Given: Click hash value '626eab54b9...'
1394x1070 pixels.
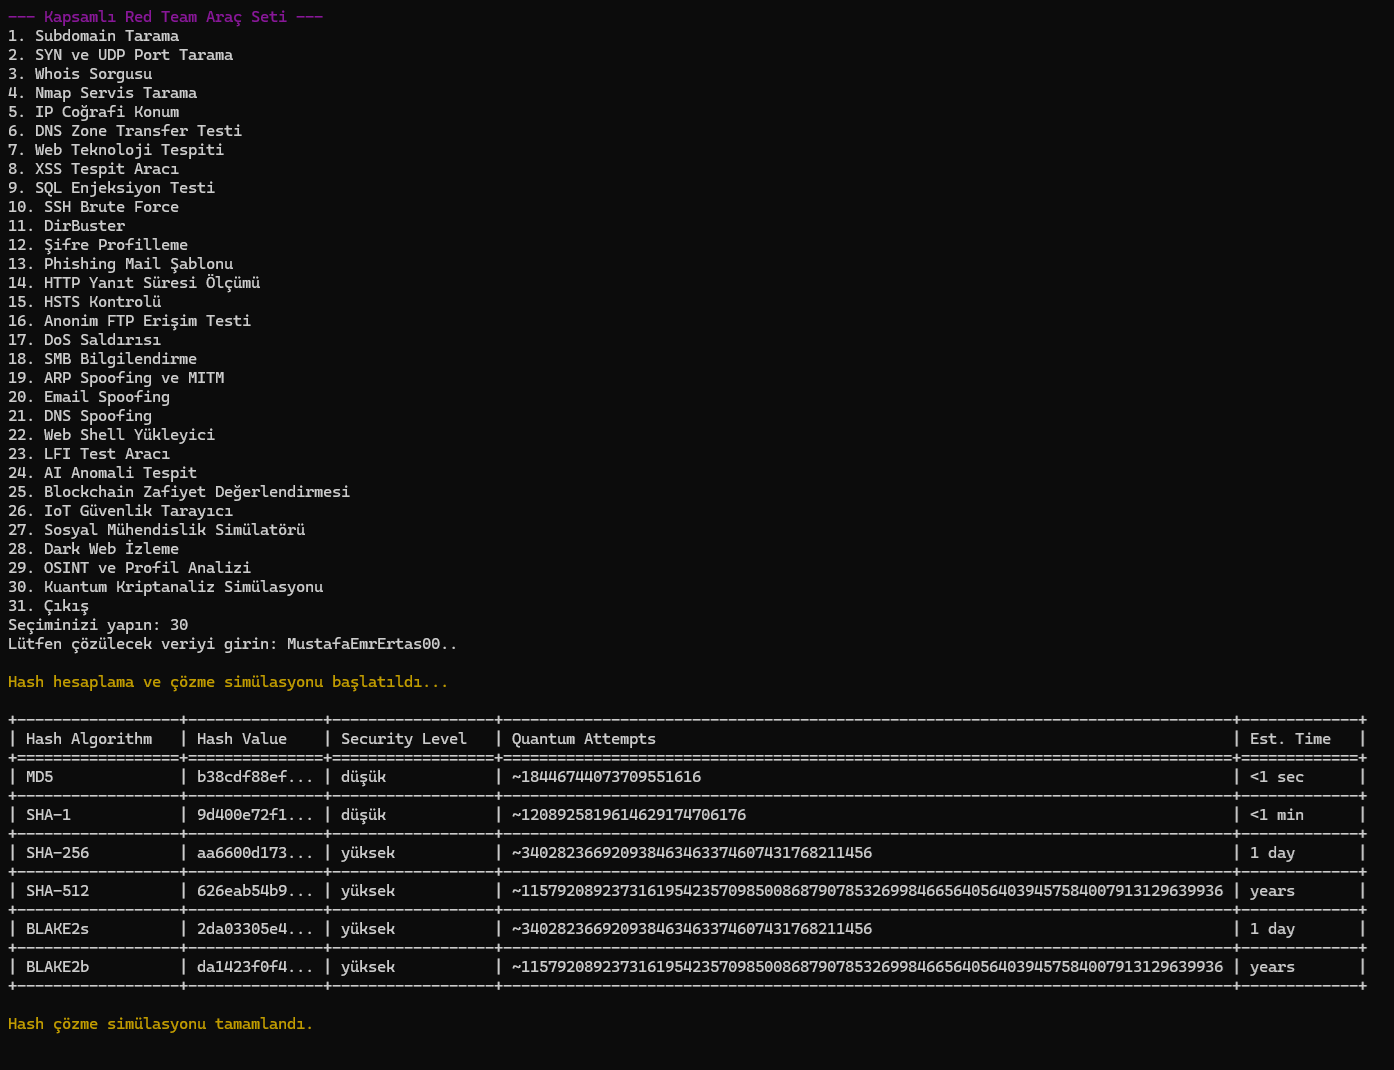Looking at the screenshot, I should (255, 891).
